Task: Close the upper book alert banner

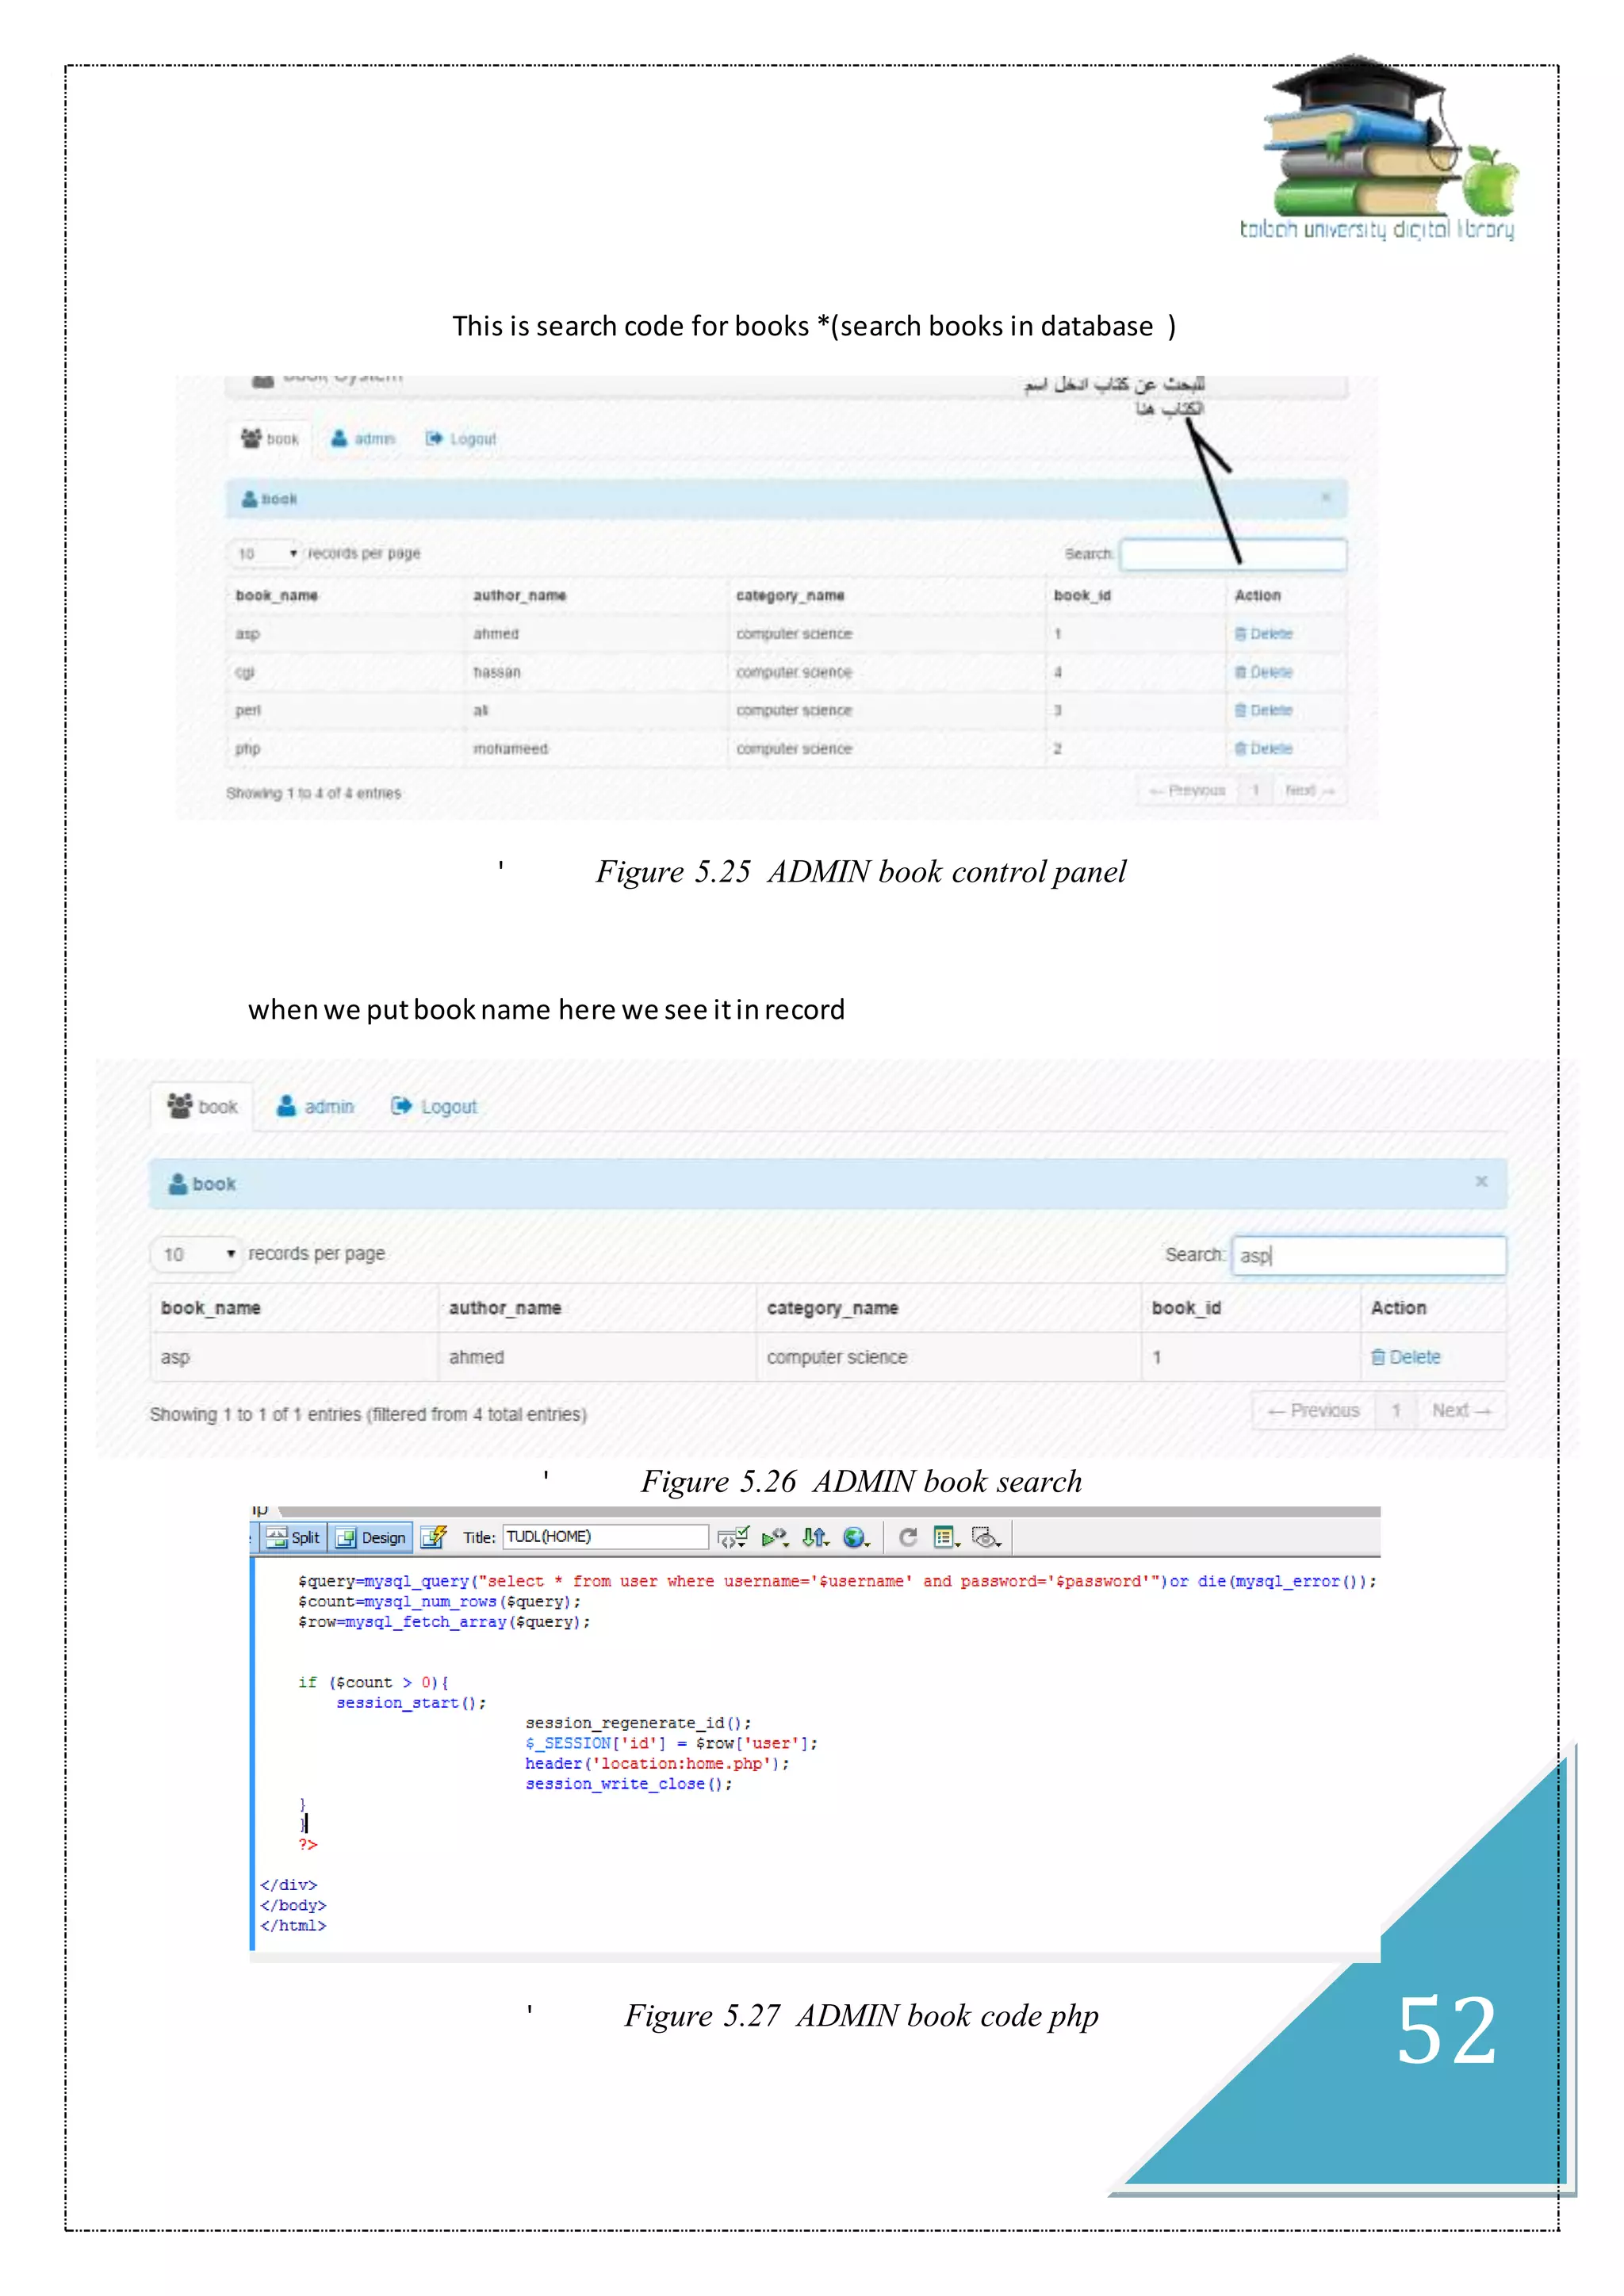Action: pos(1326,497)
